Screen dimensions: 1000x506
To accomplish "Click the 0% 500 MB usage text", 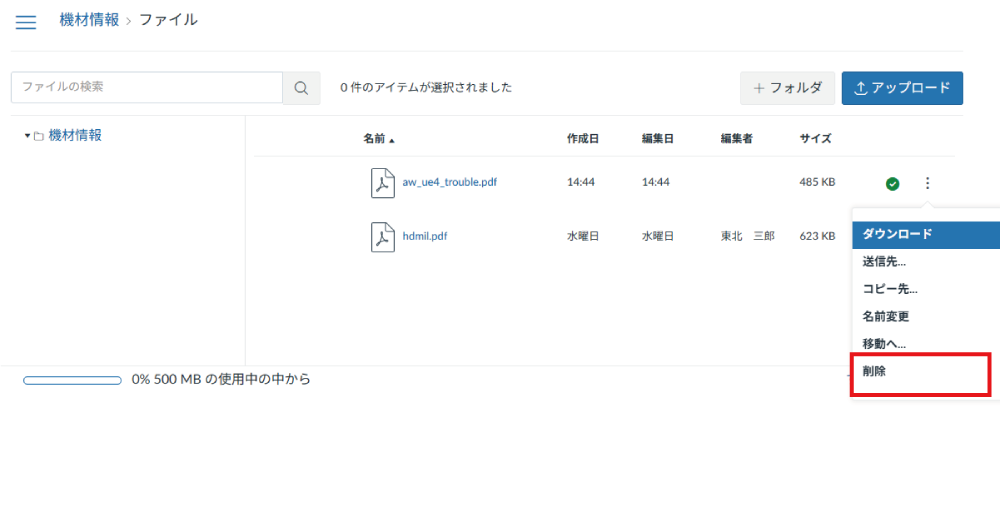I will point(221,380).
